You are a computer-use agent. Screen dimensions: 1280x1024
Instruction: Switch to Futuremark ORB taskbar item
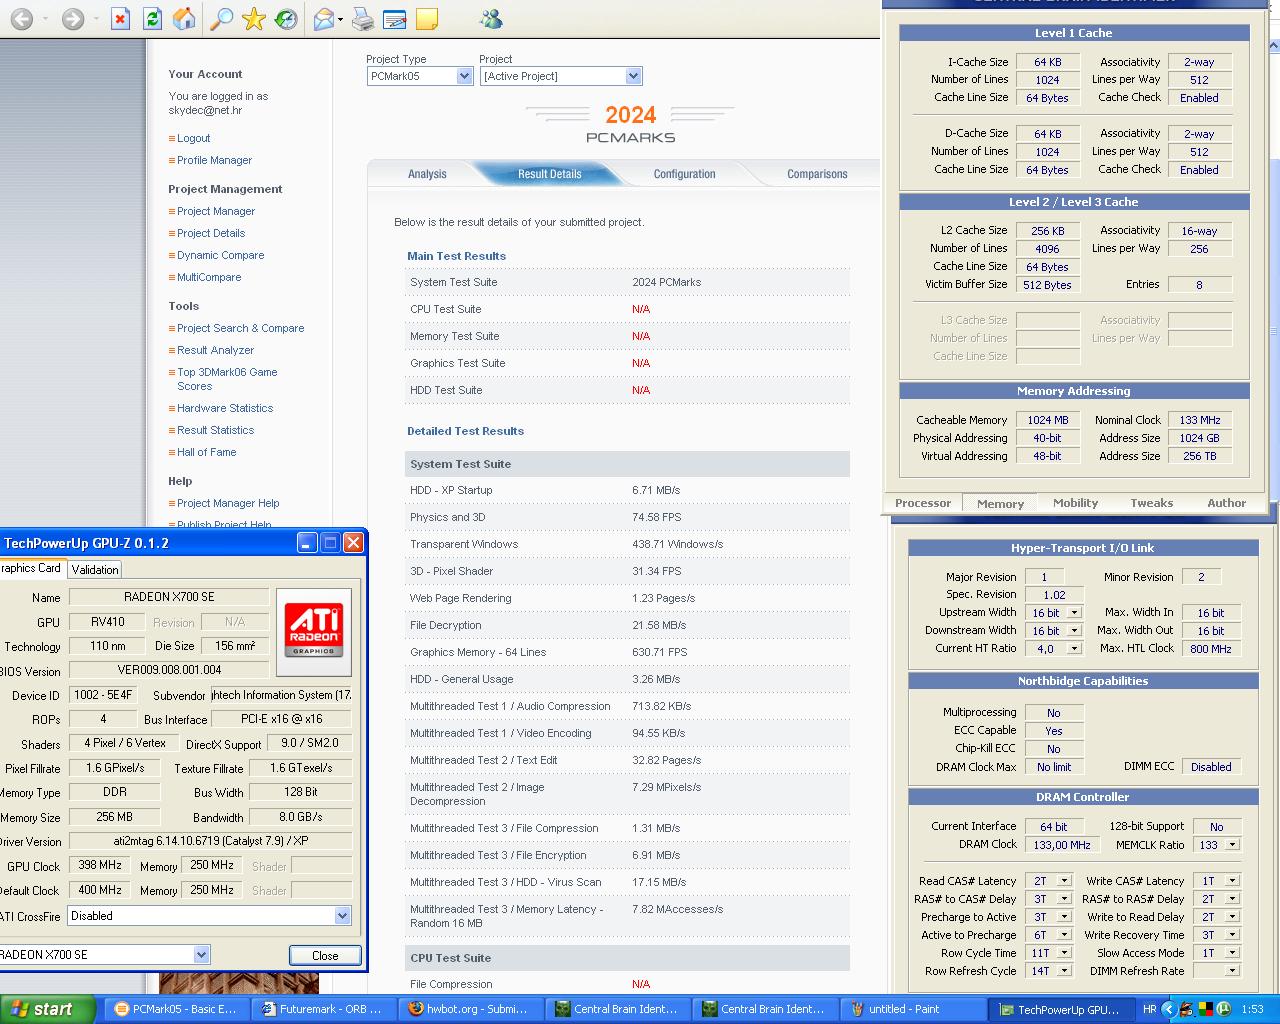322,1009
